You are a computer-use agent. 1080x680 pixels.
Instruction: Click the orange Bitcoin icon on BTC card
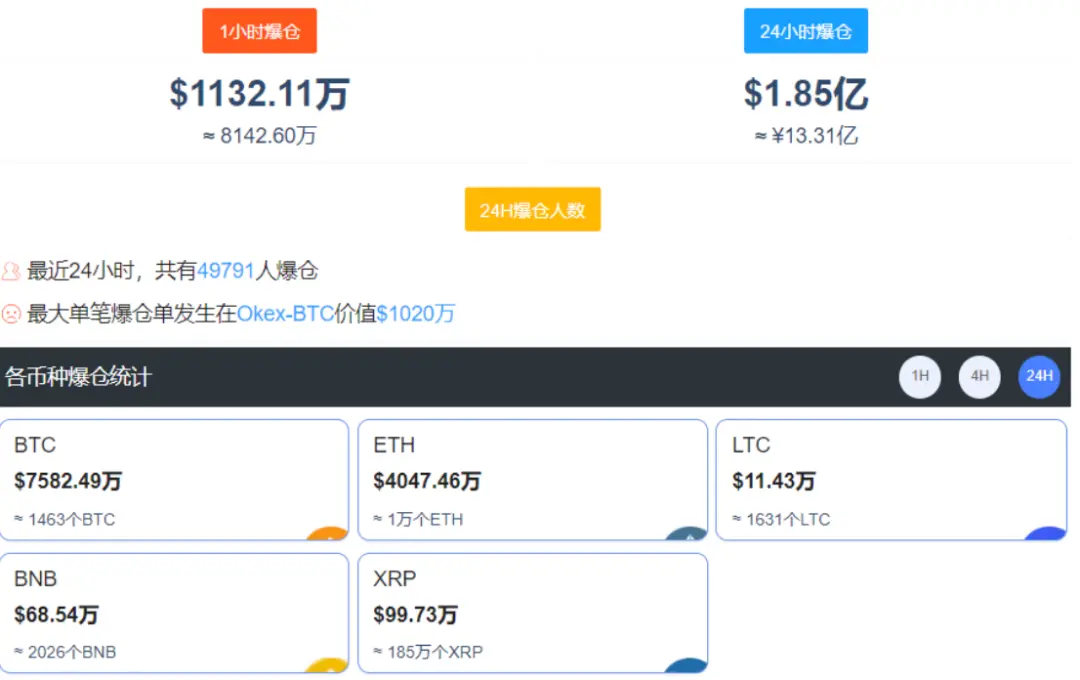(x=328, y=533)
